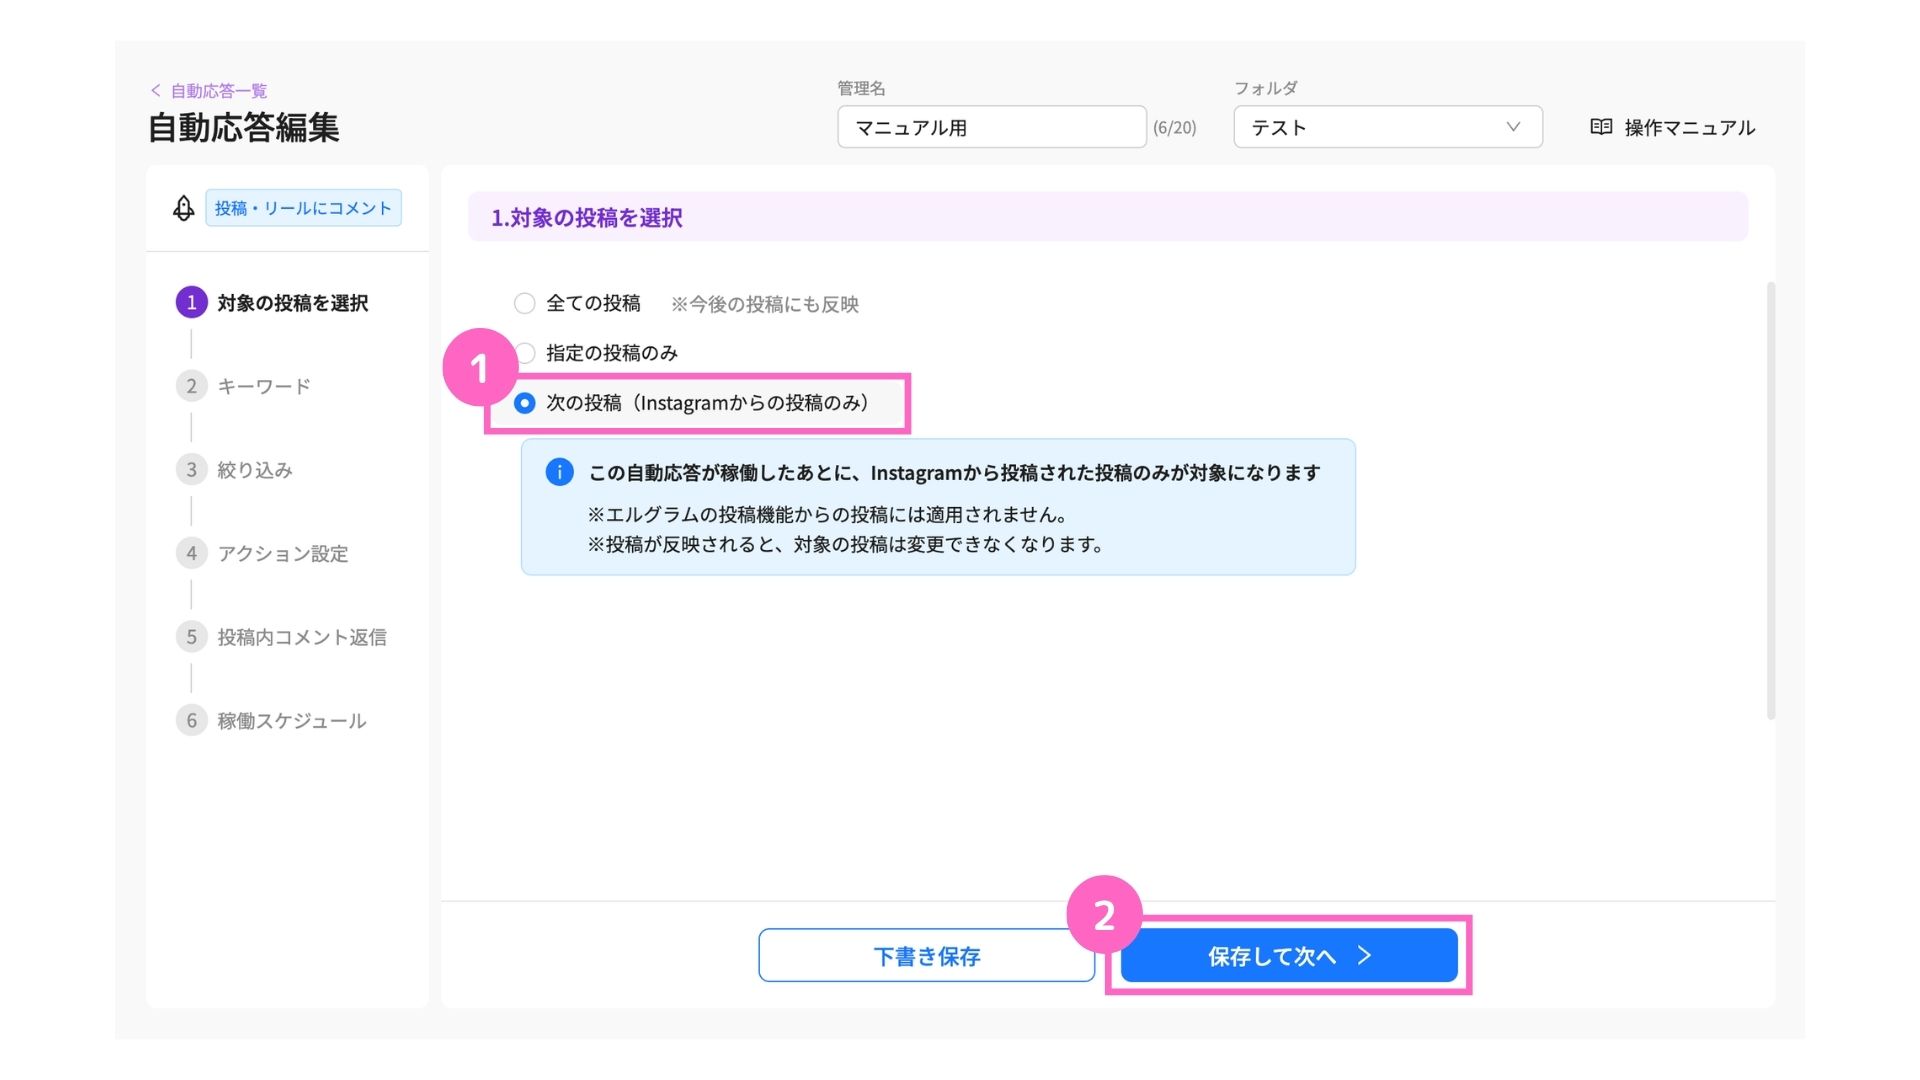Click the book icon for 操作マニュアル
The width and height of the screenshot is (1920, 1080).
(x=1601, y=127)
